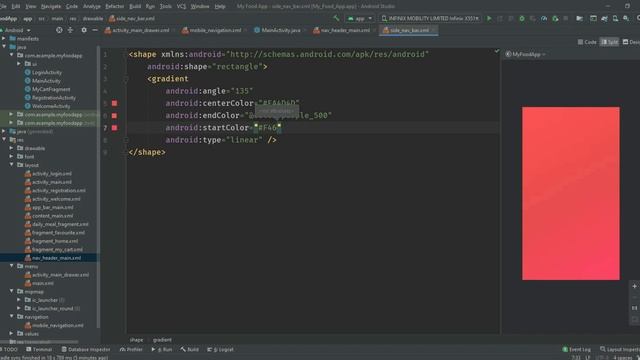Click the startColor gutter color swatch

pyautogui.click(x=114, y=128)
